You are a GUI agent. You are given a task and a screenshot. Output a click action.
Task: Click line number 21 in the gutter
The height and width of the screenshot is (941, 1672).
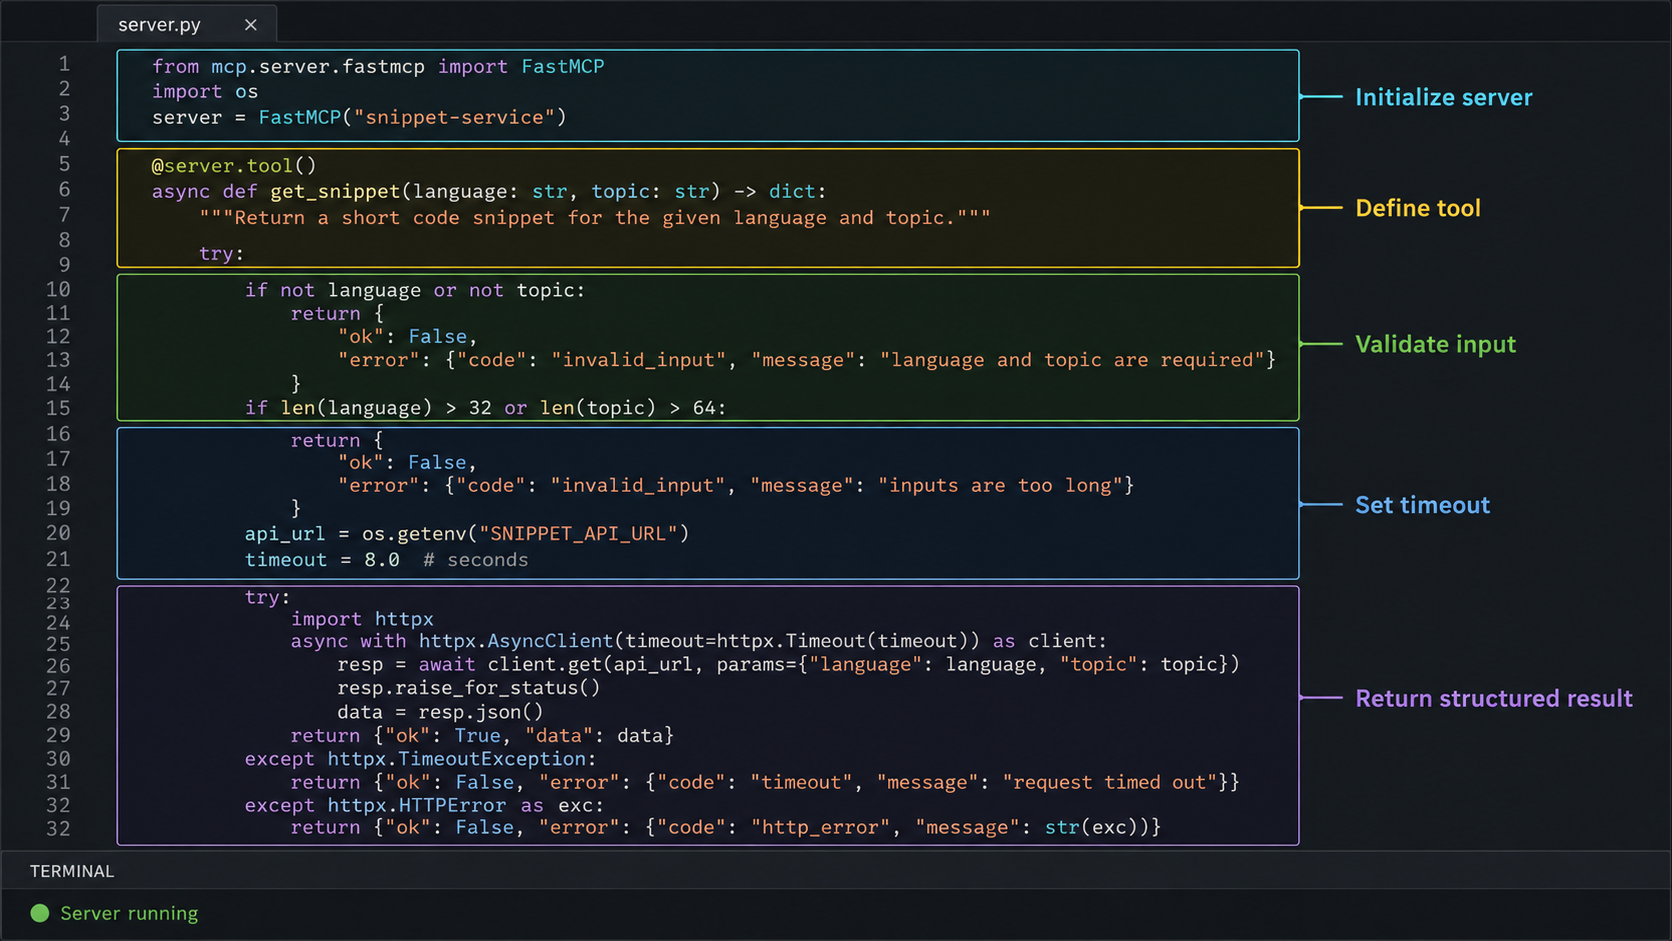pyautogui.click(x=58, y=560)
